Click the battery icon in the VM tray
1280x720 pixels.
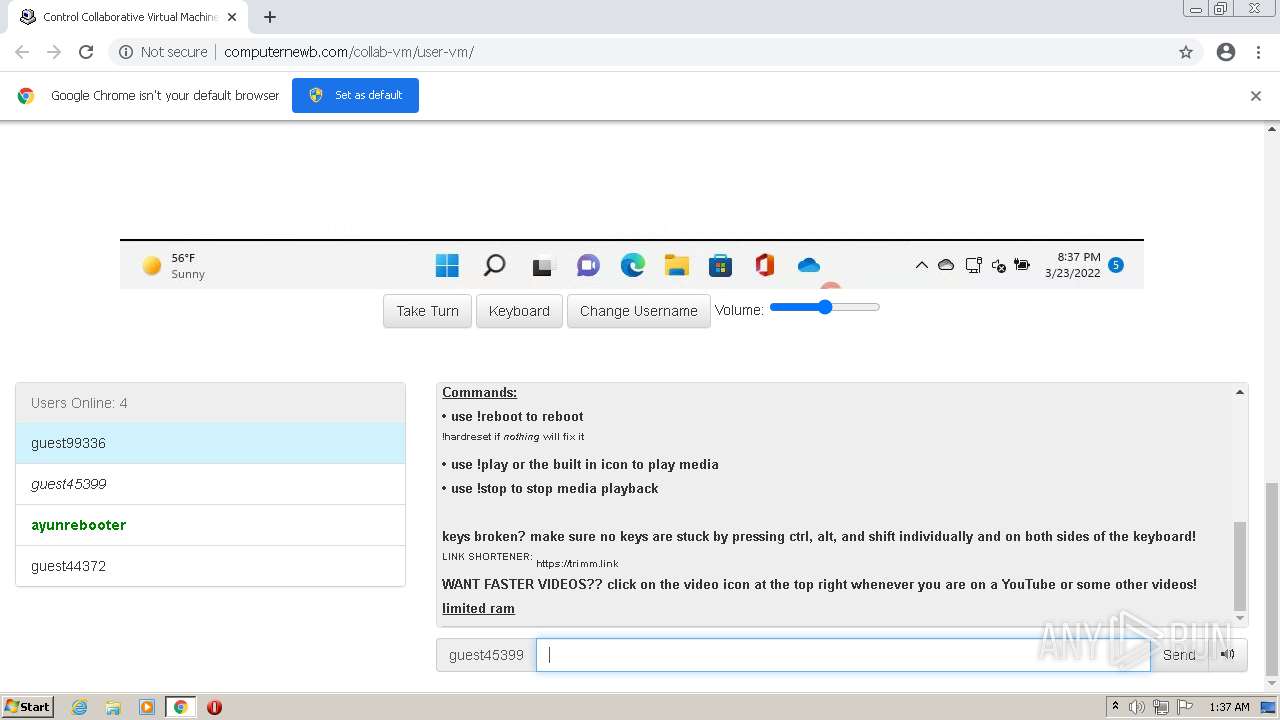pyautogui.click(x=1022, y=265)
